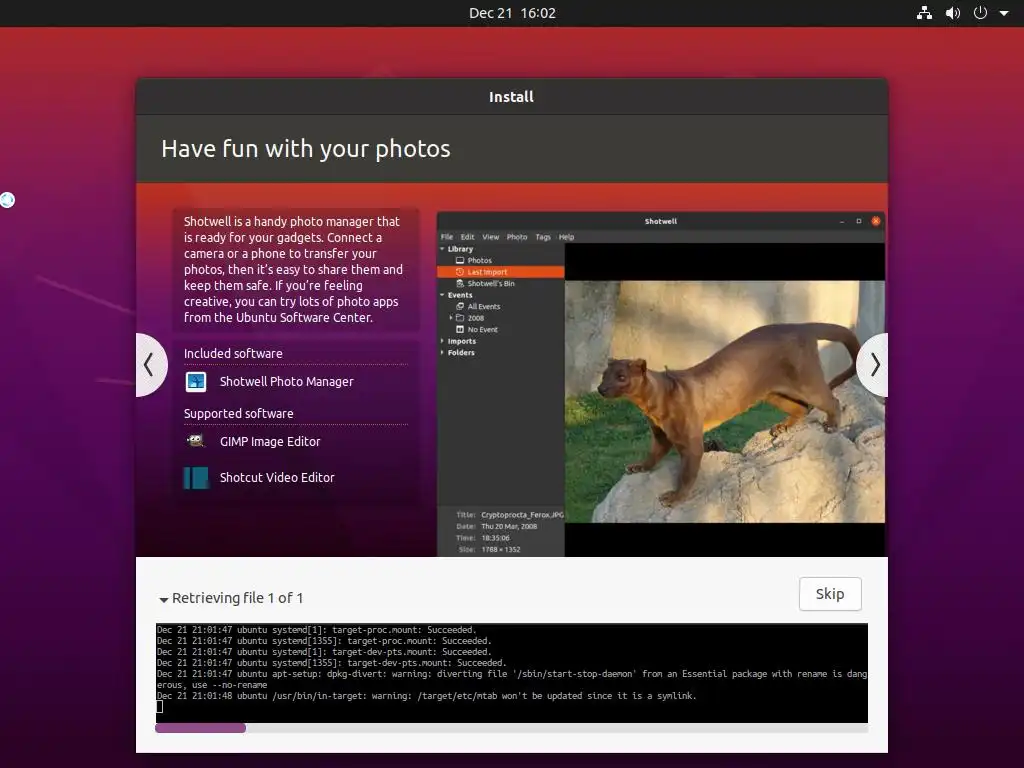Open the clock showing Dec 21 16:02
The height and width of the screenshot is (768, 1024).
click(x=512, y=13)
